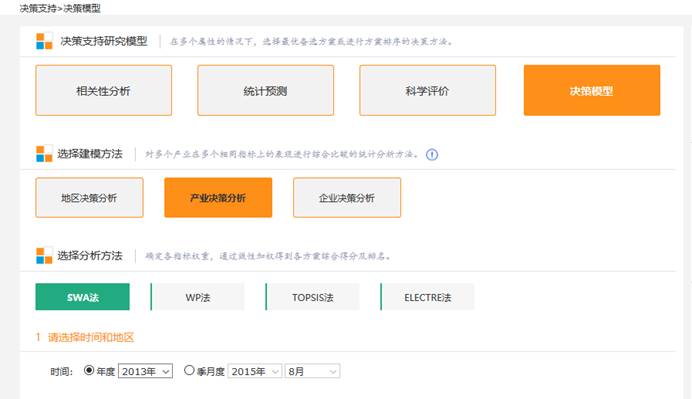Switch to the WP法 analysis method

coord(197,297)
